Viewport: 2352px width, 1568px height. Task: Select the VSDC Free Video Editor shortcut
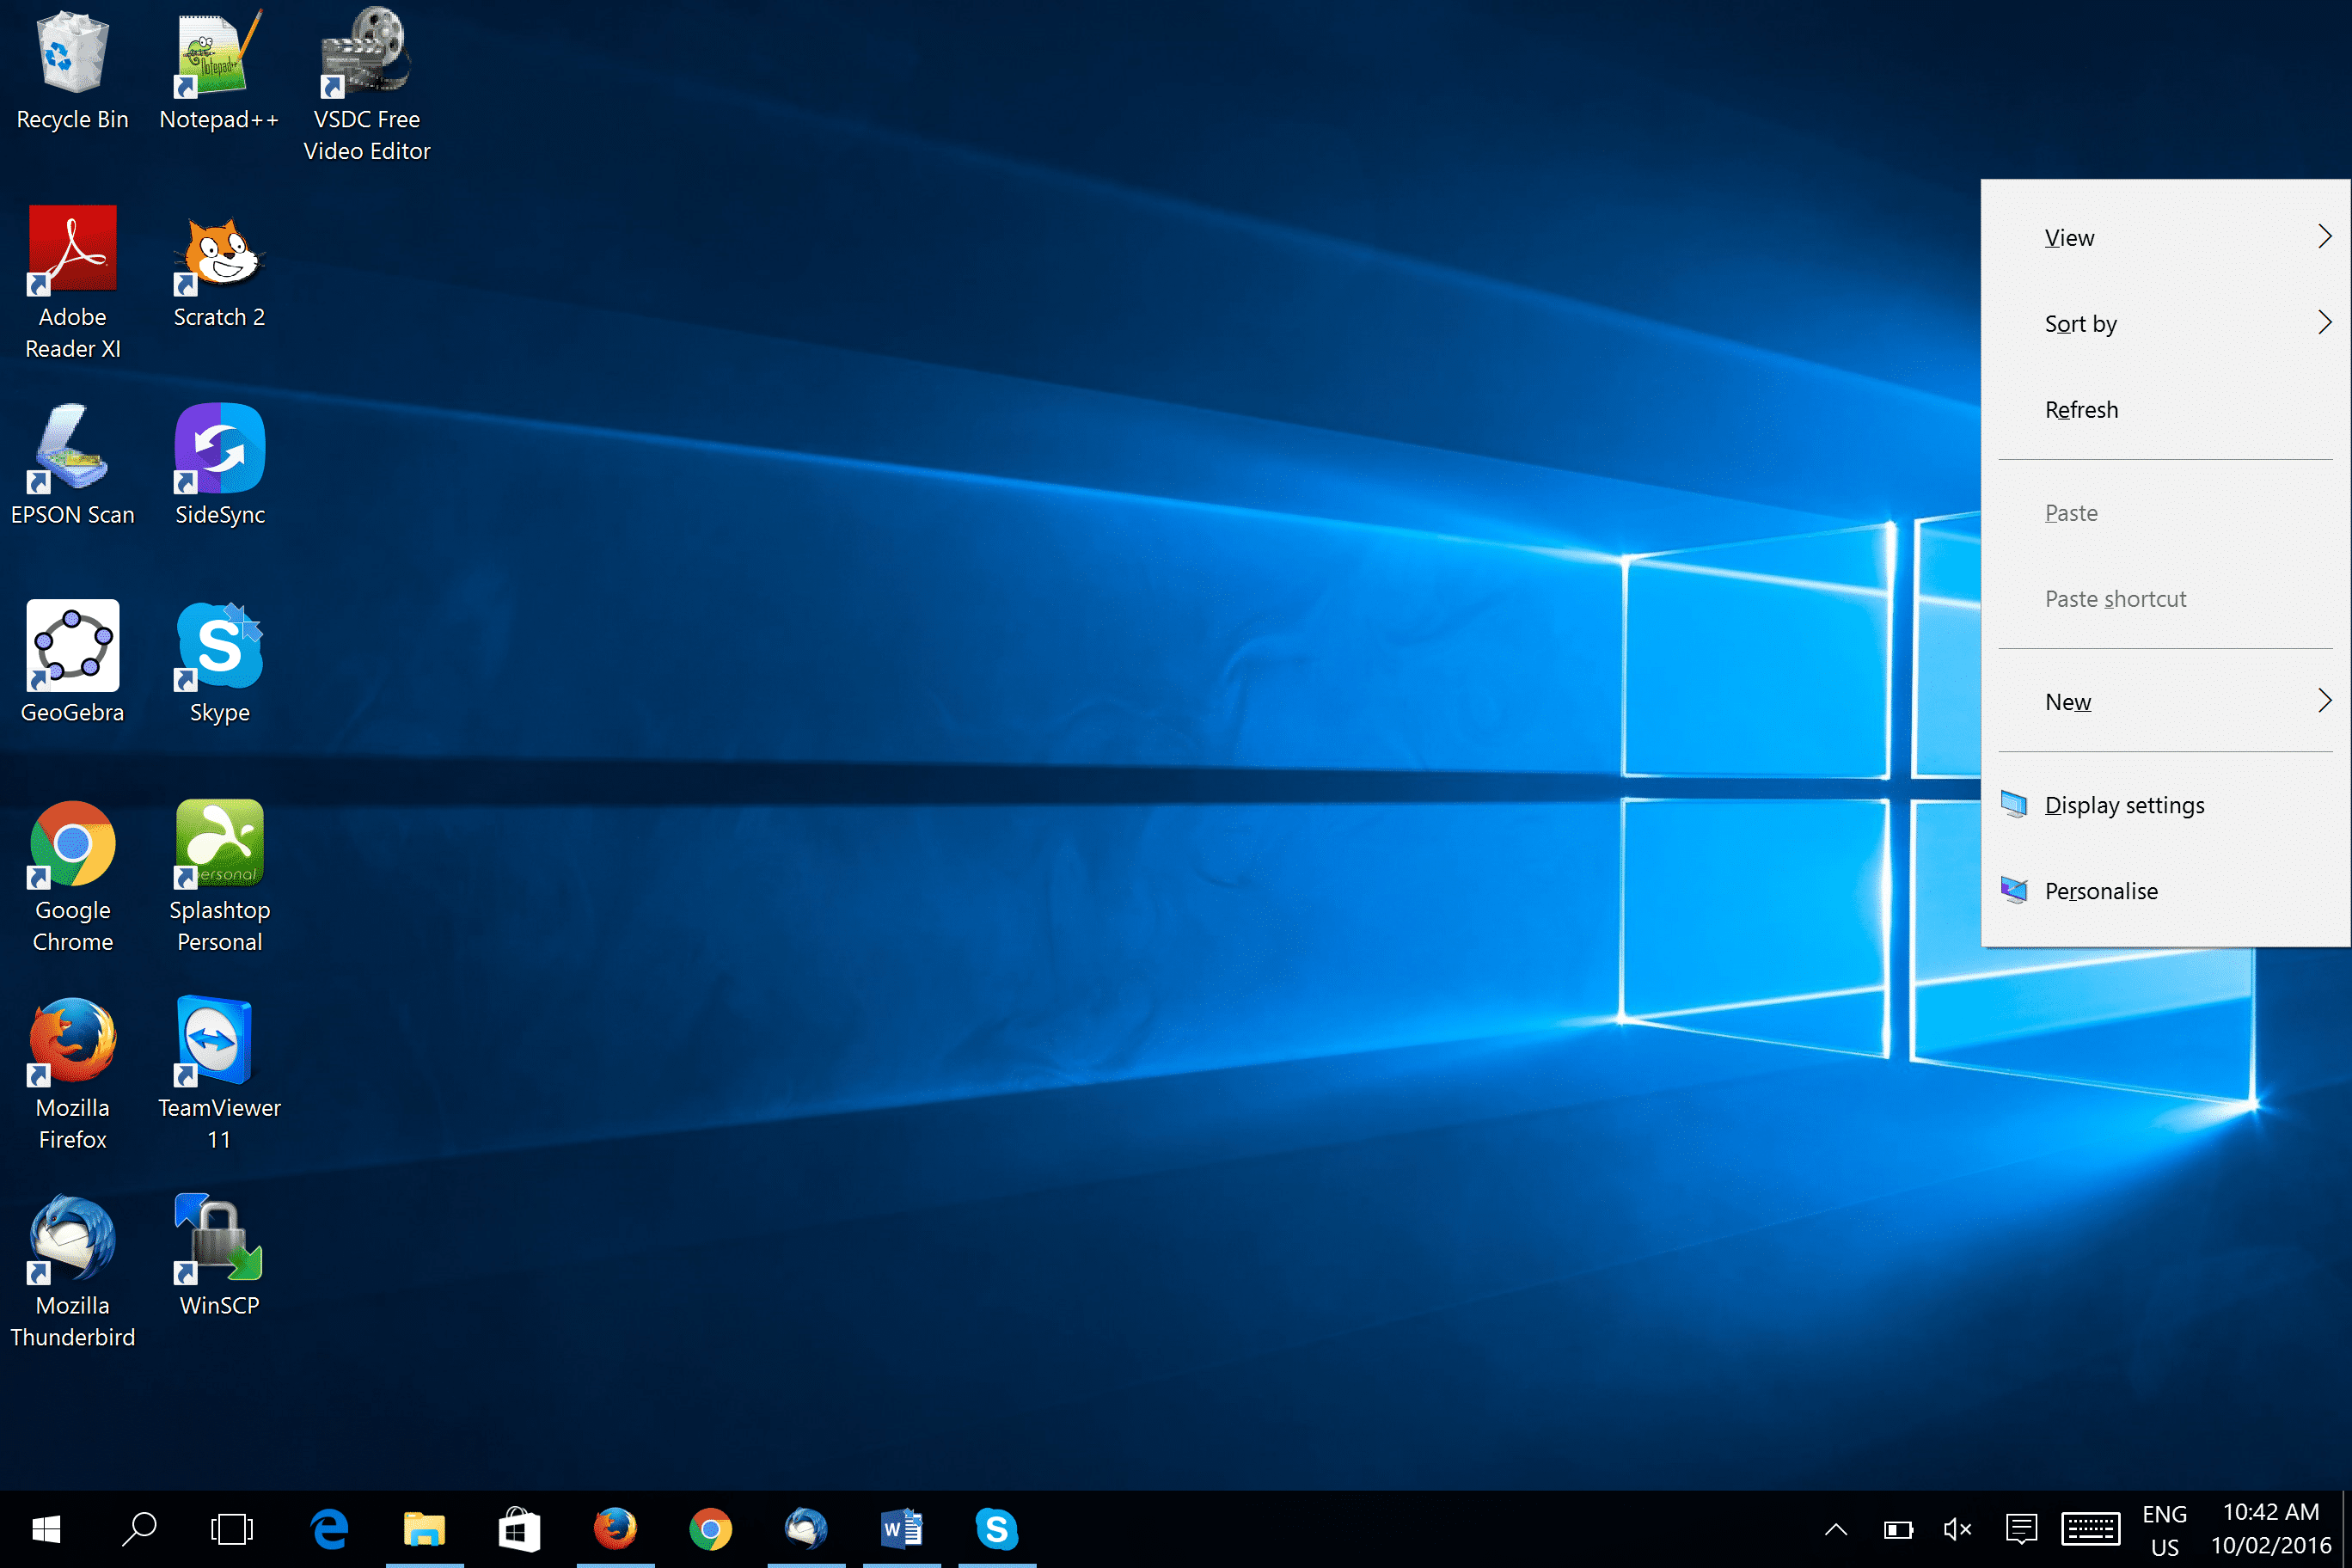point(367,85)
